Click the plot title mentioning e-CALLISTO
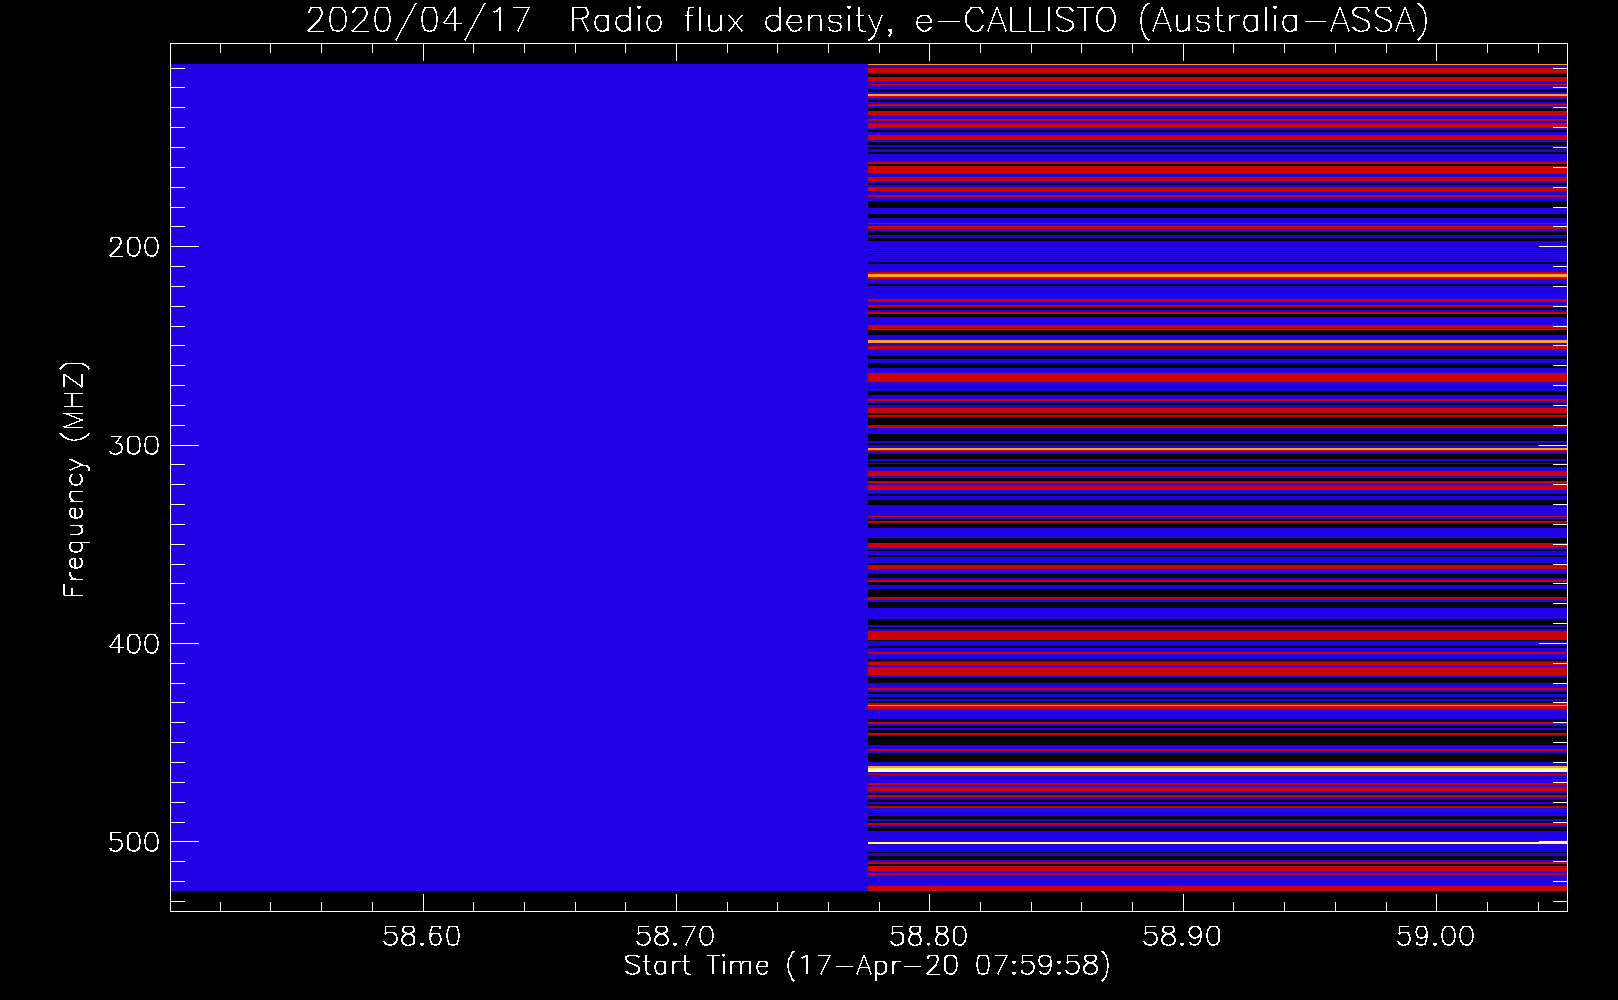 coord(867,20)
